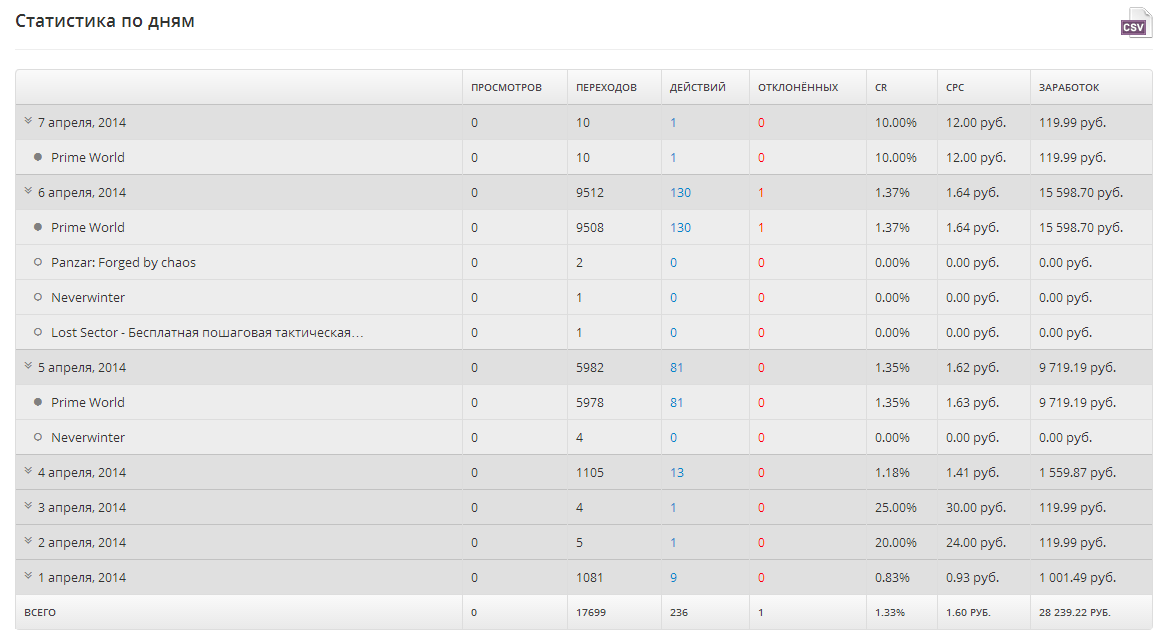Click the Отклонённых column header

pyautogui.click(x=798, y=88)
